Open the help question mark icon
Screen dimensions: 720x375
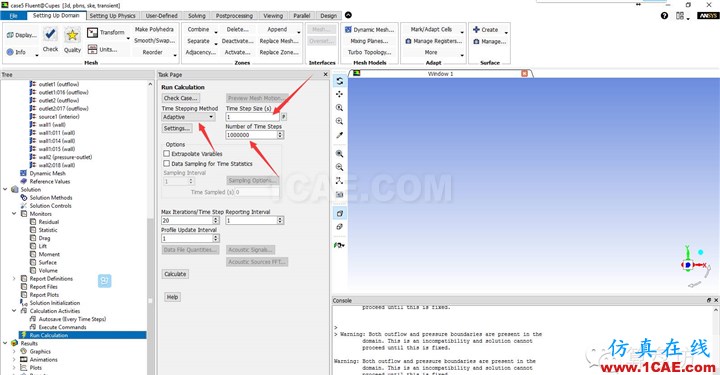click(664, 16)
